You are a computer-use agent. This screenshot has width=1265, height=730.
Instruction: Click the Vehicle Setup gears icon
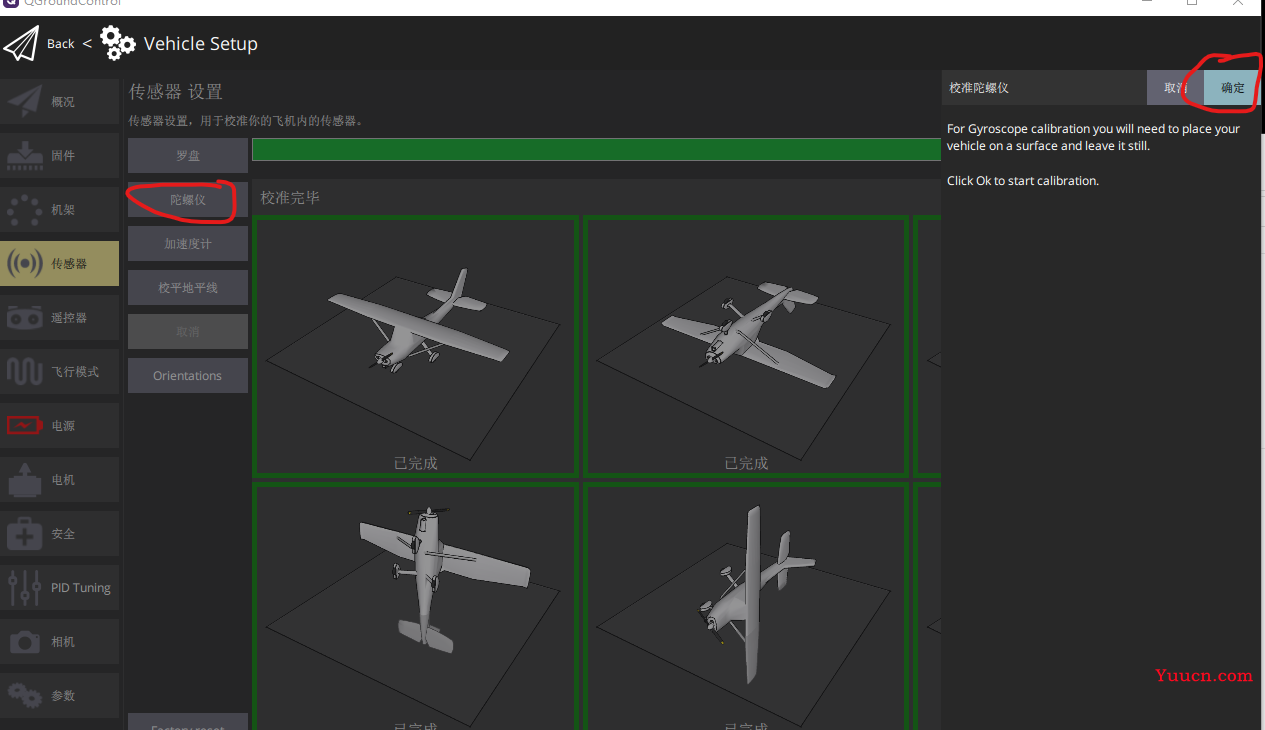click(118, 44)
